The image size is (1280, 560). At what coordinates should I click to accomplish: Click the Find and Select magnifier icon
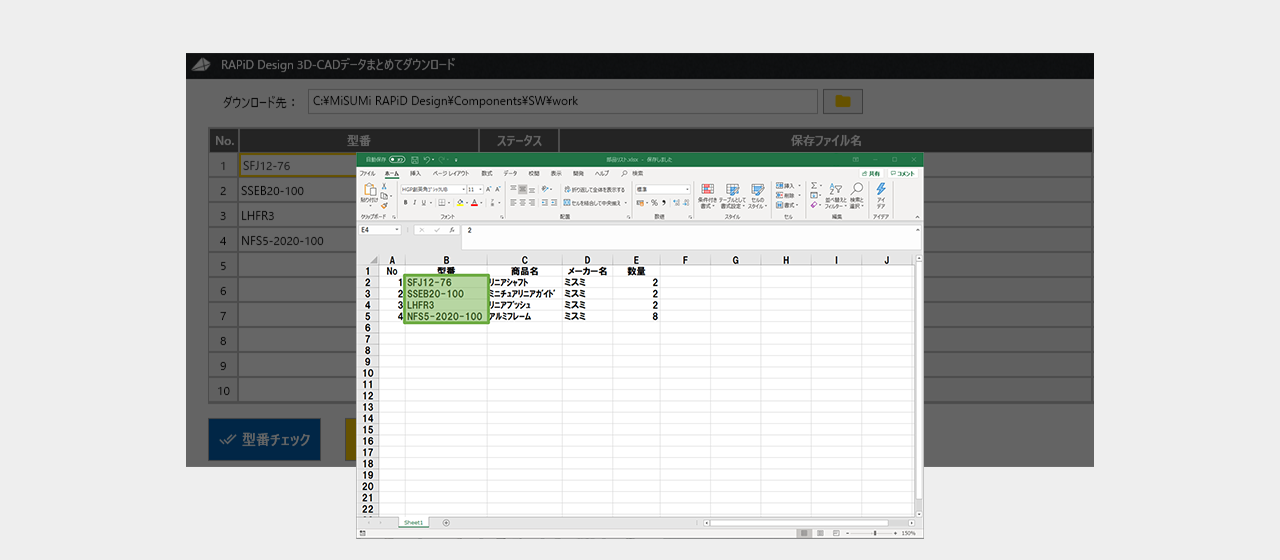(857, 190)
